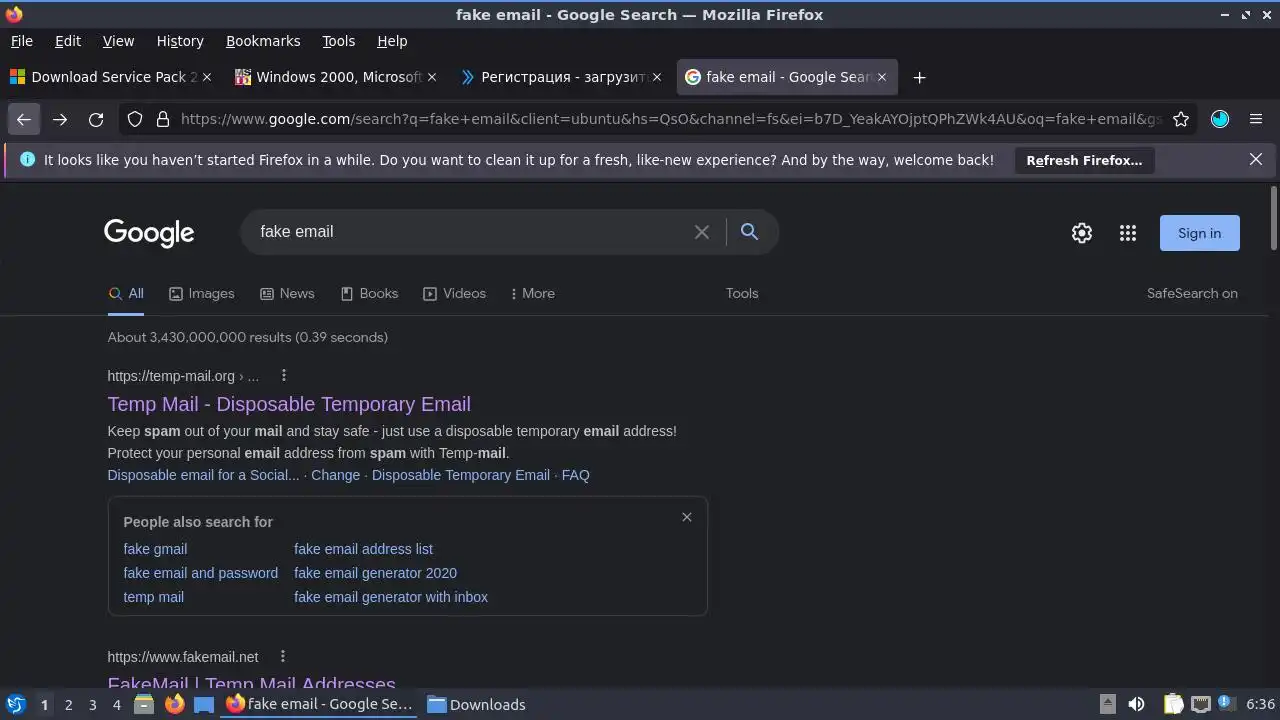
Task: Reload the current page
Action: [96, 119]
